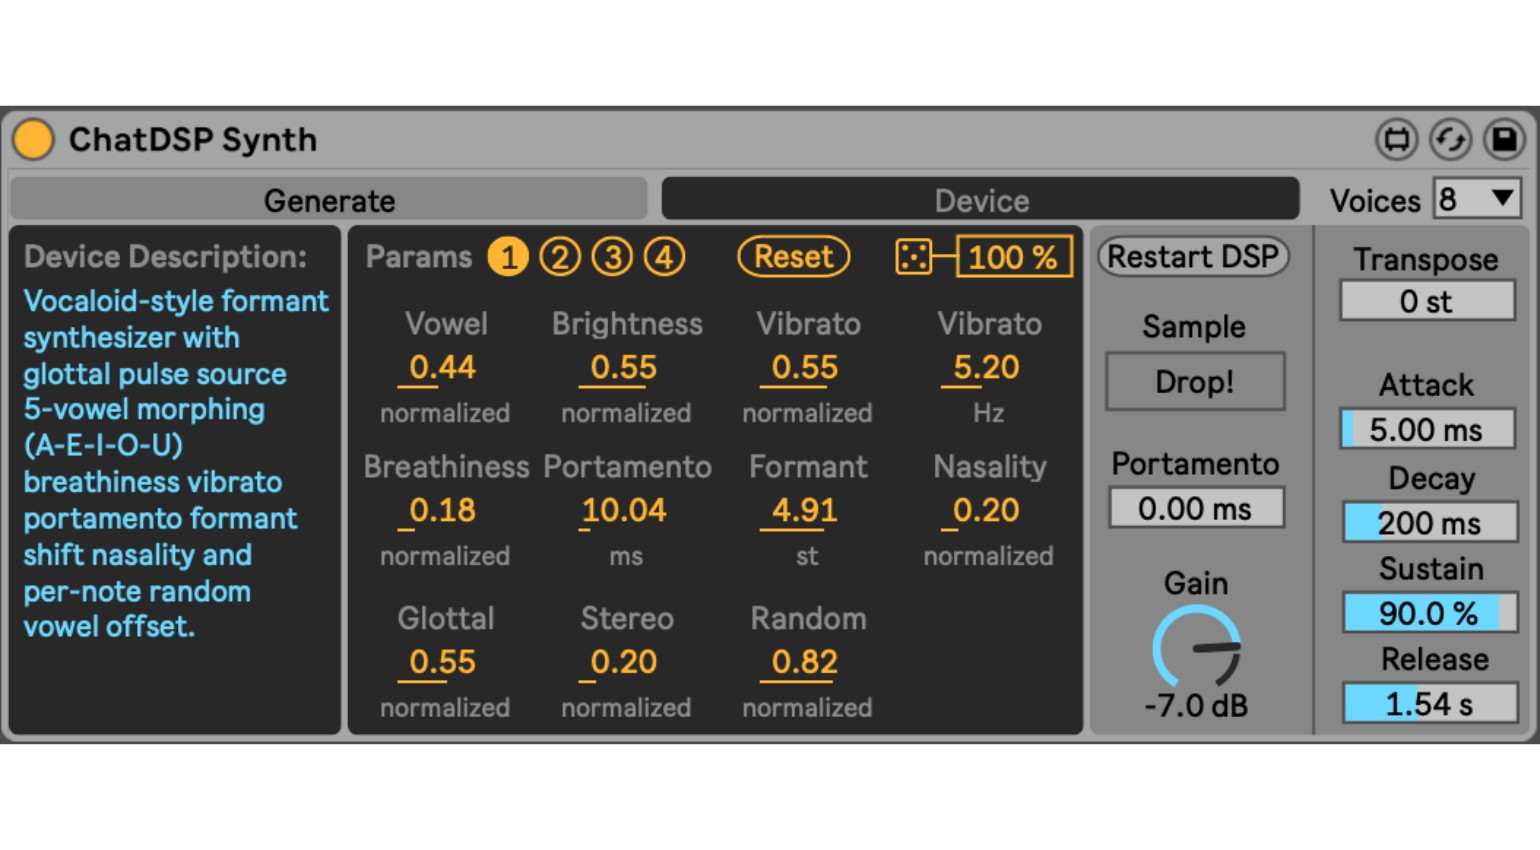1540x850 pixels.
Task: Click the Gain knob
Action: pos(1196,648)
